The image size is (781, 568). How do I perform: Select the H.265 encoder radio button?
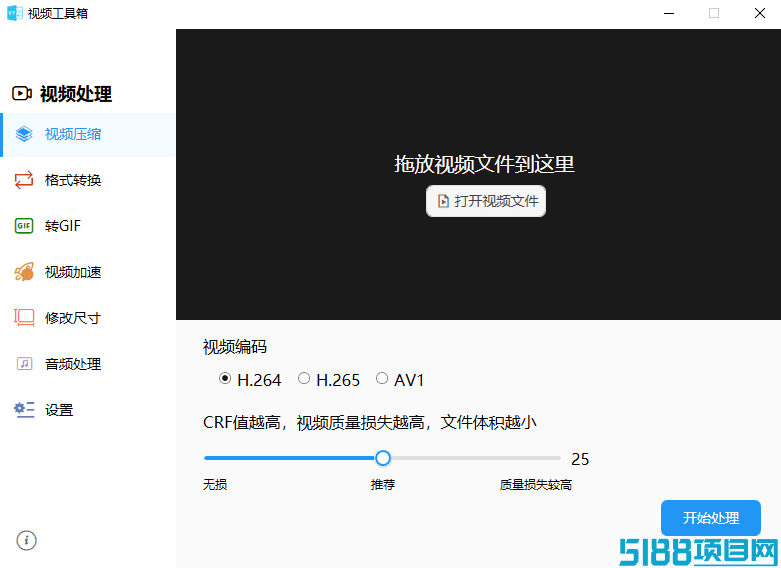point(304,379)
